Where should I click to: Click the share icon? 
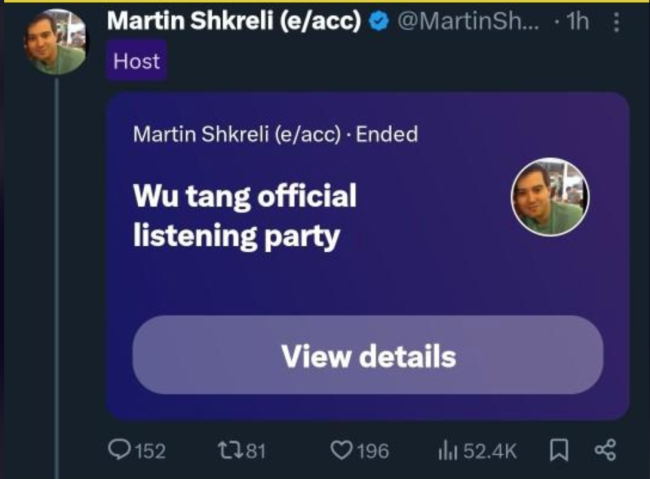point(604,451)
